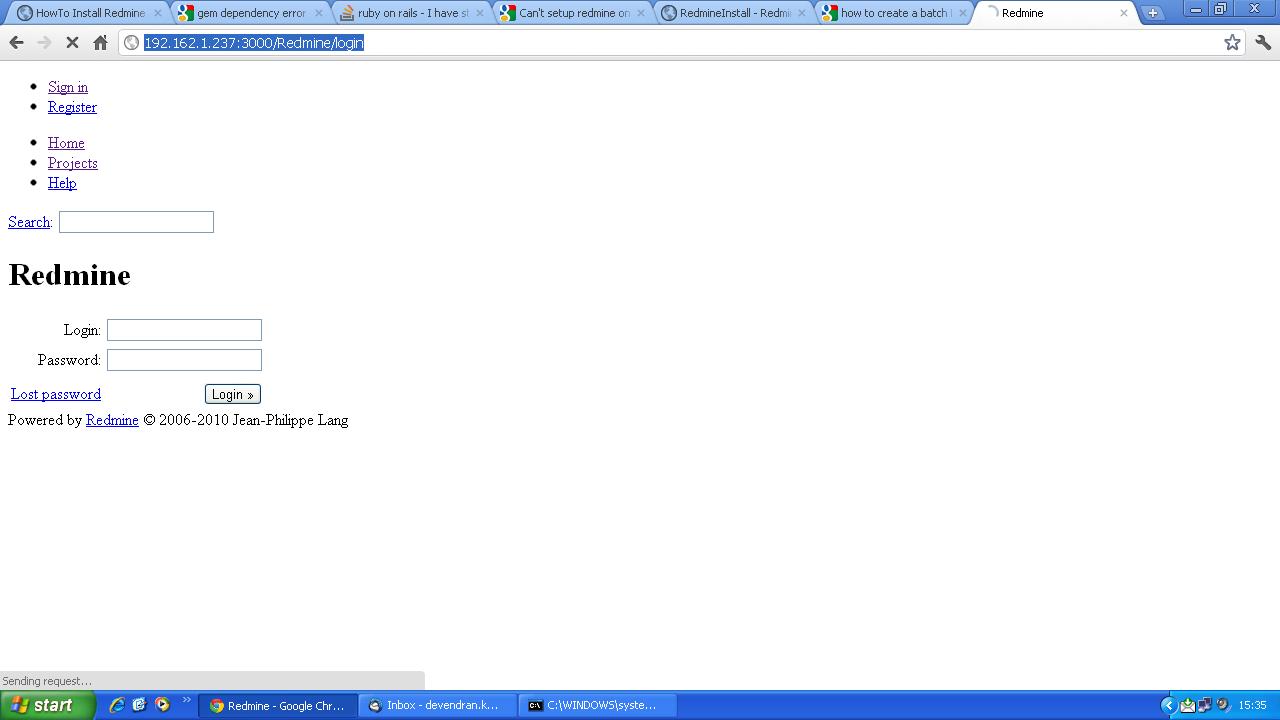Image resolution: width=1280 pixels, height=720 pixels.
Task: Open the browser home page icon
Action: [100, 43]
